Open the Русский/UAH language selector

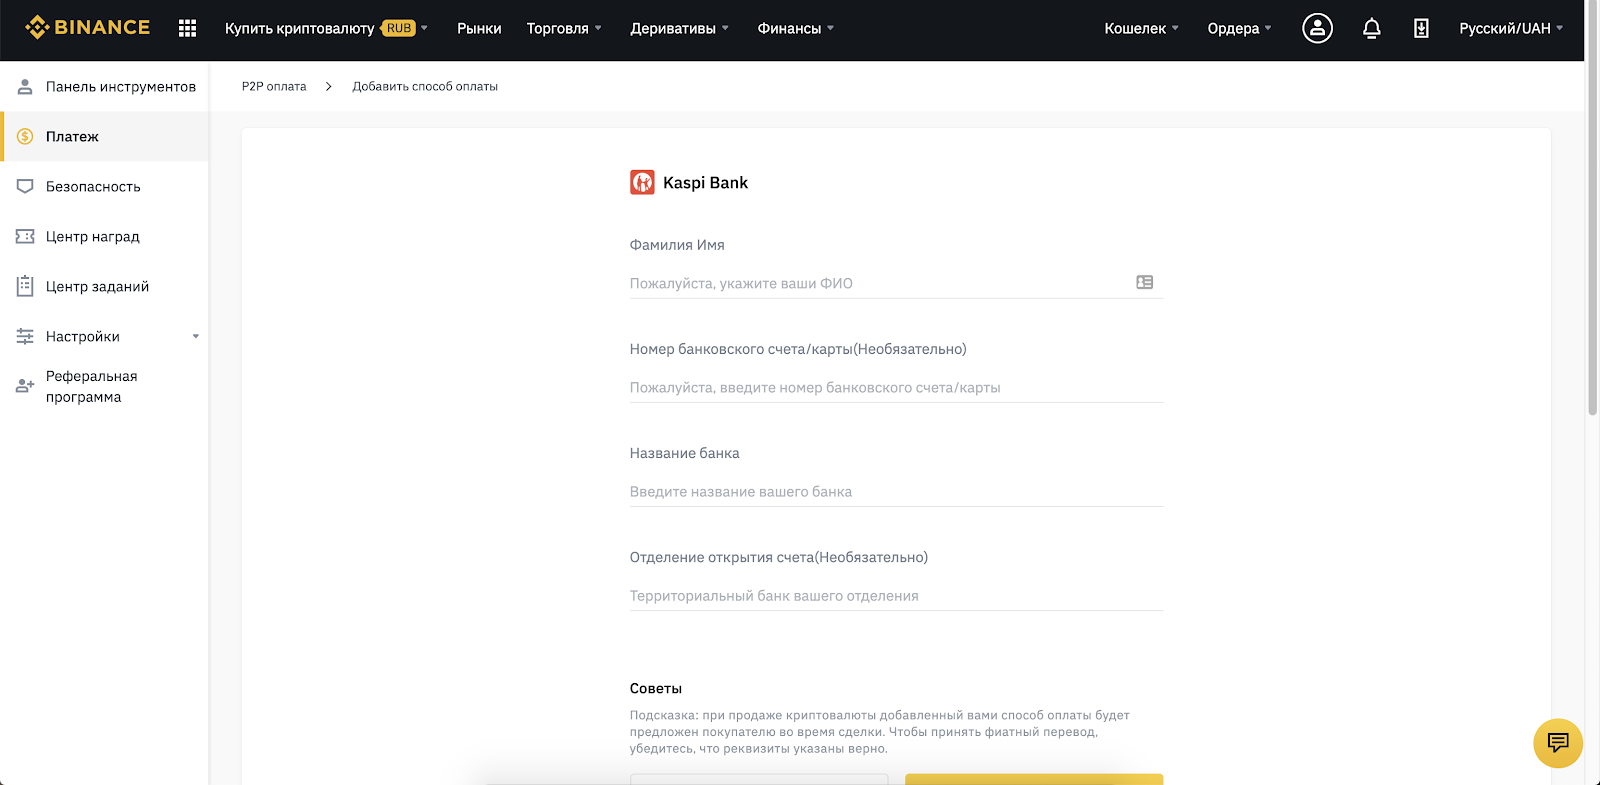1511,28
